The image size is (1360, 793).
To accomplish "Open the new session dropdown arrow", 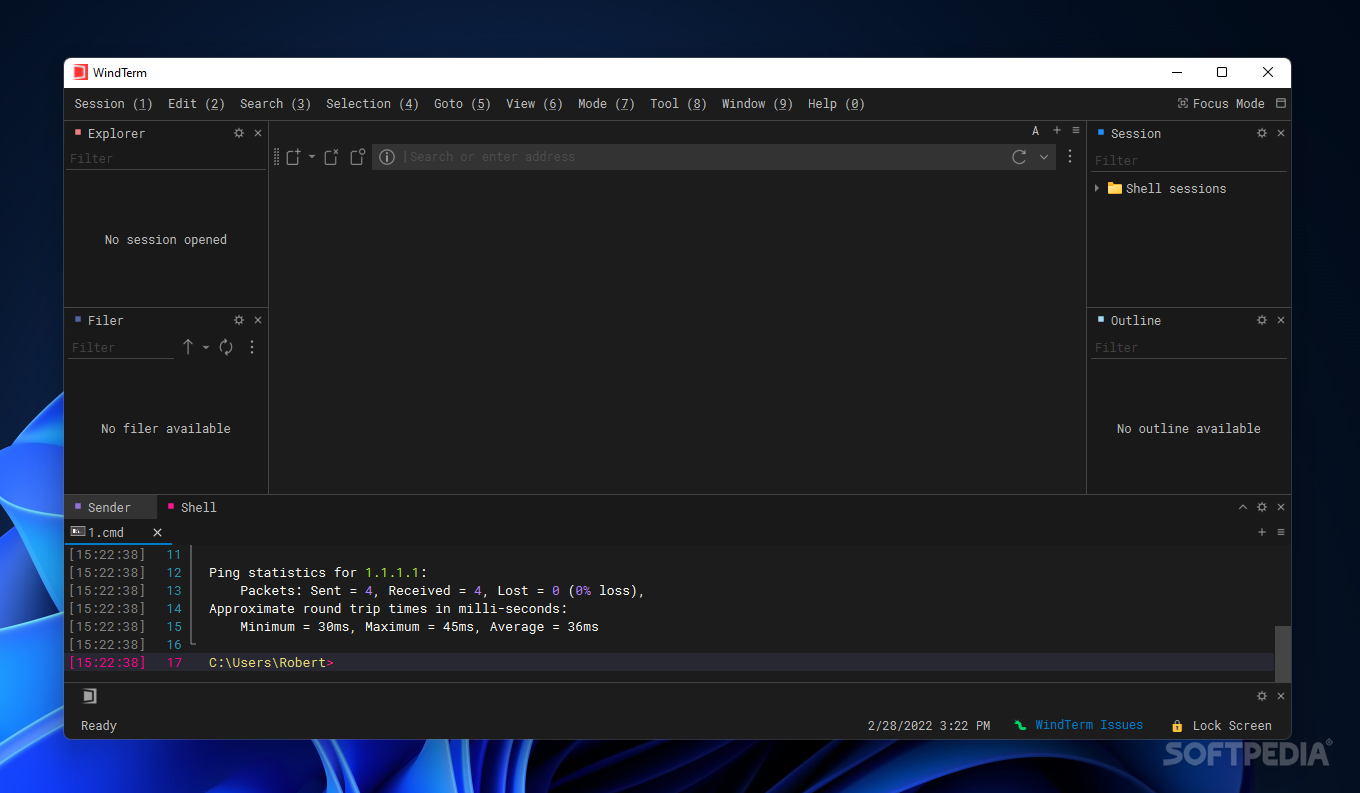I will pos(311,157).
